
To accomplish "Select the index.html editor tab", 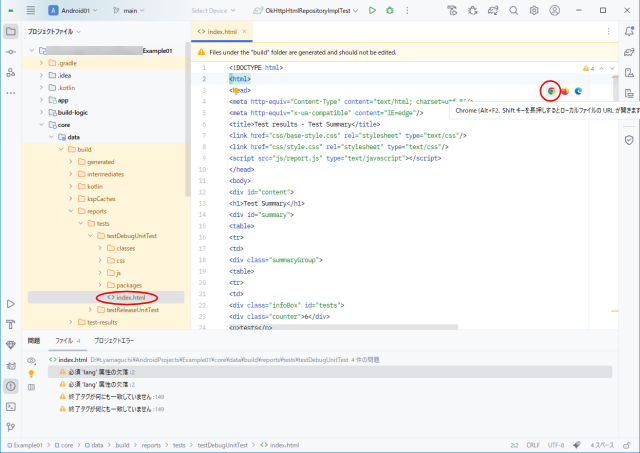I will tap(224, 32).
